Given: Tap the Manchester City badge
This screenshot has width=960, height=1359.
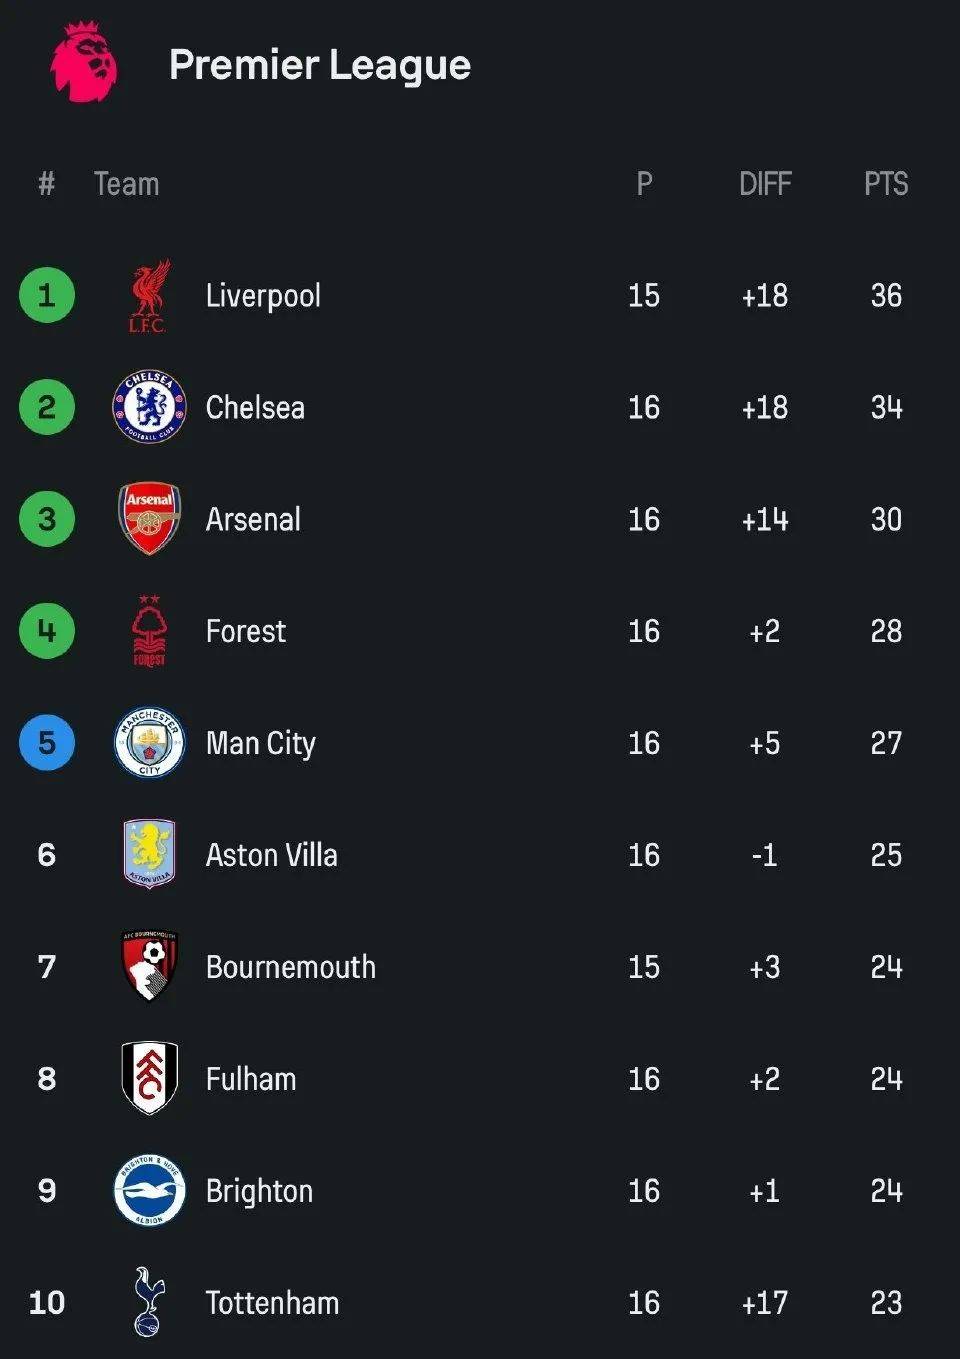Looking at the screenshot, I should point(149,743).
